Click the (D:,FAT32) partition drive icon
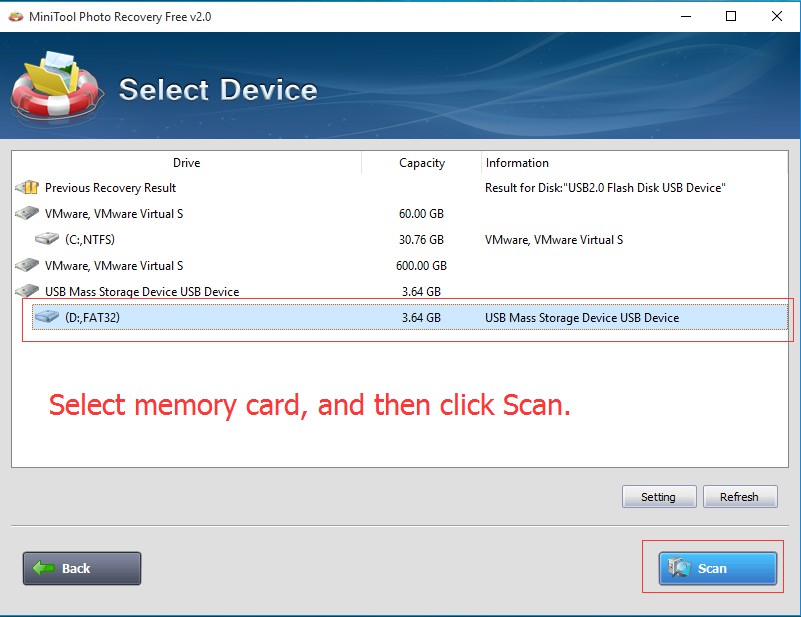The width and height of the screenshot is (801, 617). pos(45,317)
